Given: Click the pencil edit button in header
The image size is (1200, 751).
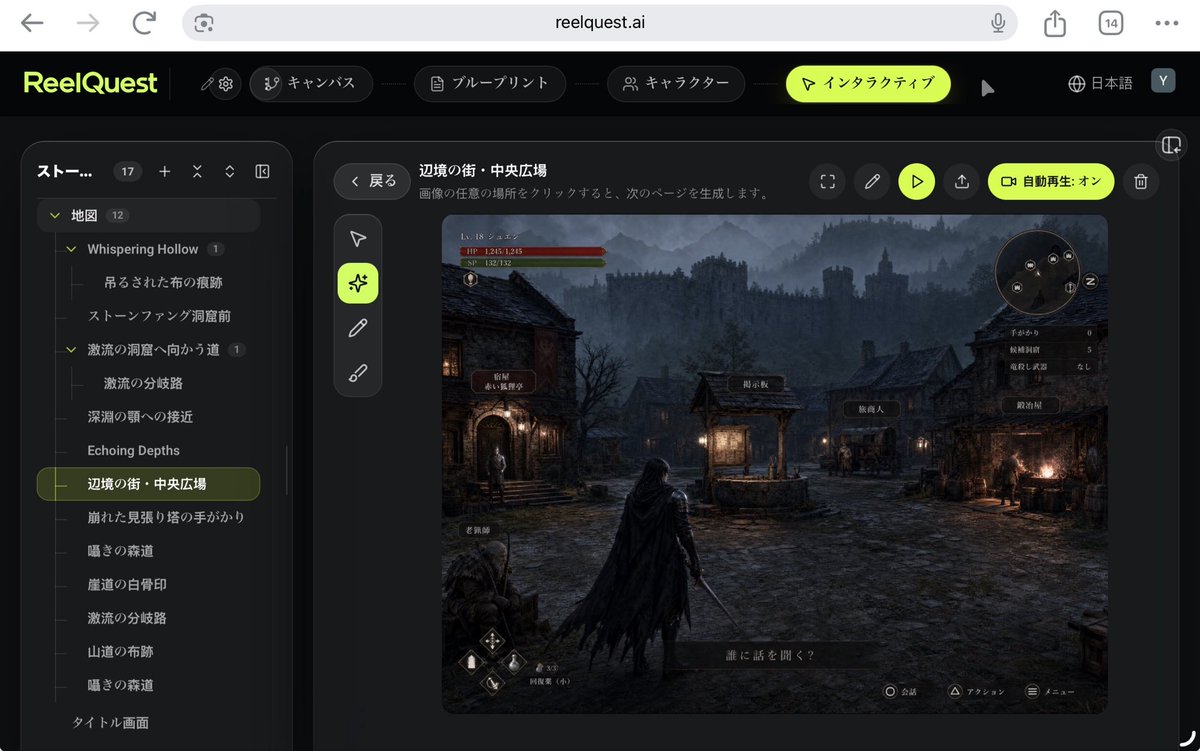Looking at the screenshot, I should tap(872, 182).
